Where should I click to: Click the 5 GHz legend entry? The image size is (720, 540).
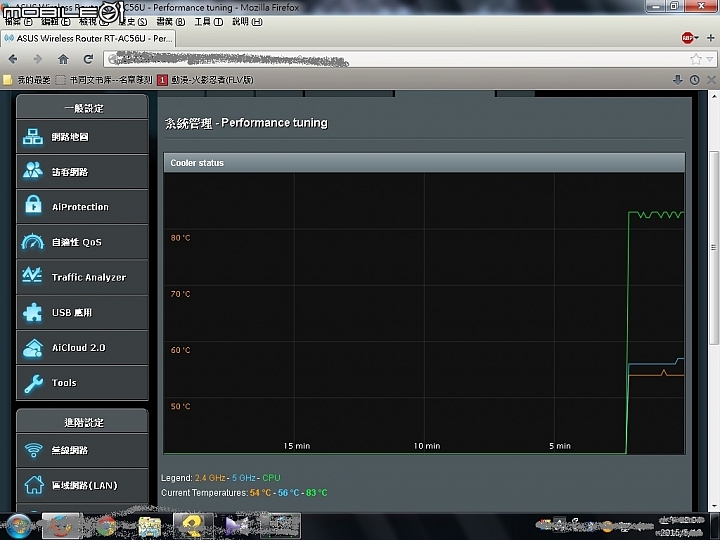click(244, 478)
